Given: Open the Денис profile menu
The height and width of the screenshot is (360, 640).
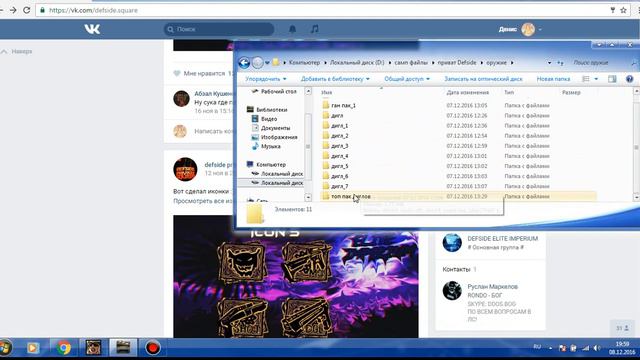Looking at the screenshot, I should coord(520,29).
